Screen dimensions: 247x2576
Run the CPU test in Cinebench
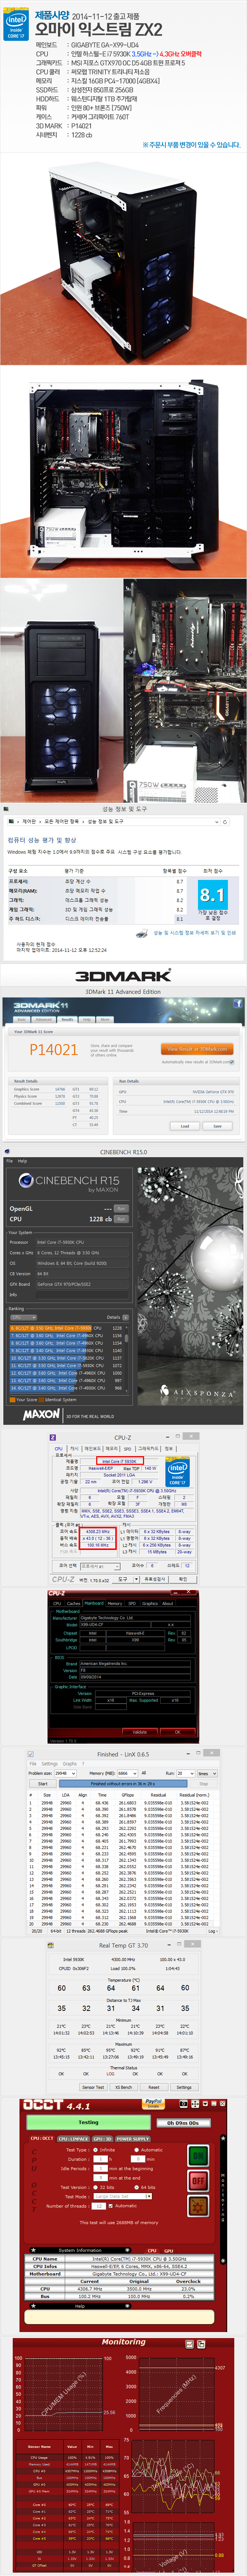pos(121,1219)
